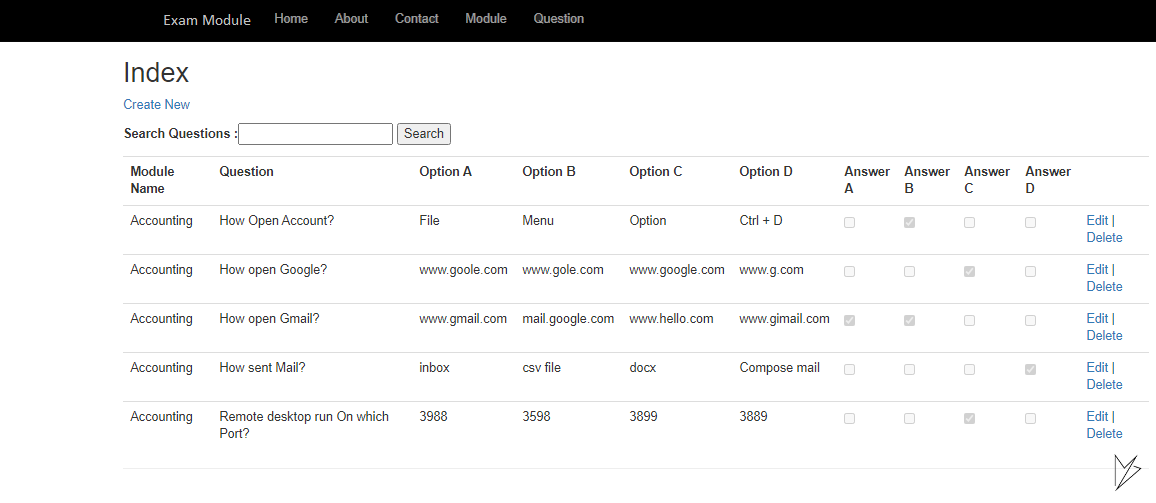This screenshot has width=1156, height=503.
Task: Navigate to the Contact page
Action: 417,18
